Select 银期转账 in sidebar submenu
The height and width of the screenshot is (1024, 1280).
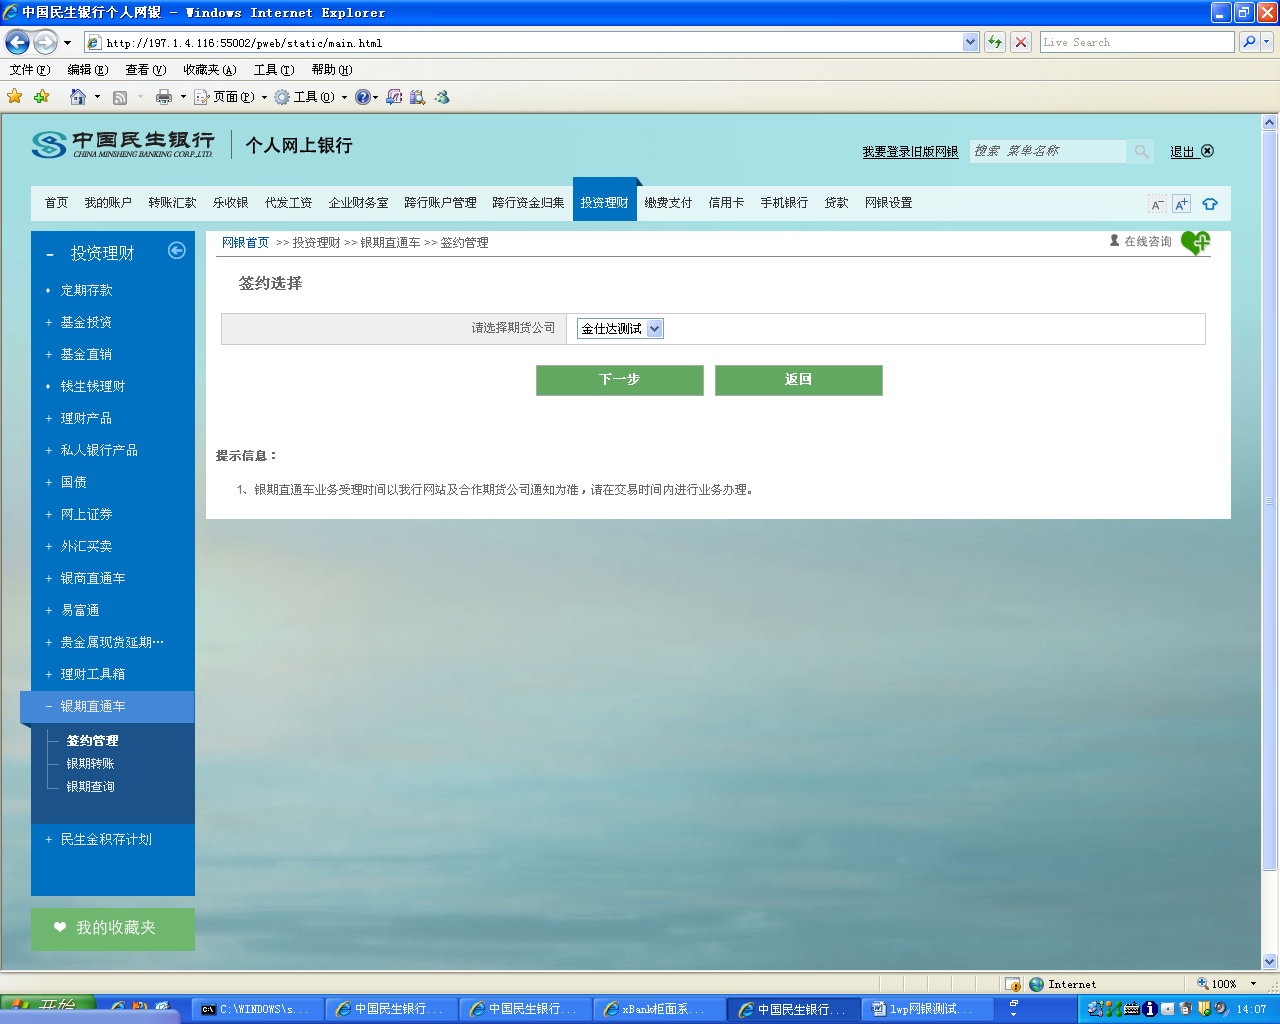pos(90,764)
